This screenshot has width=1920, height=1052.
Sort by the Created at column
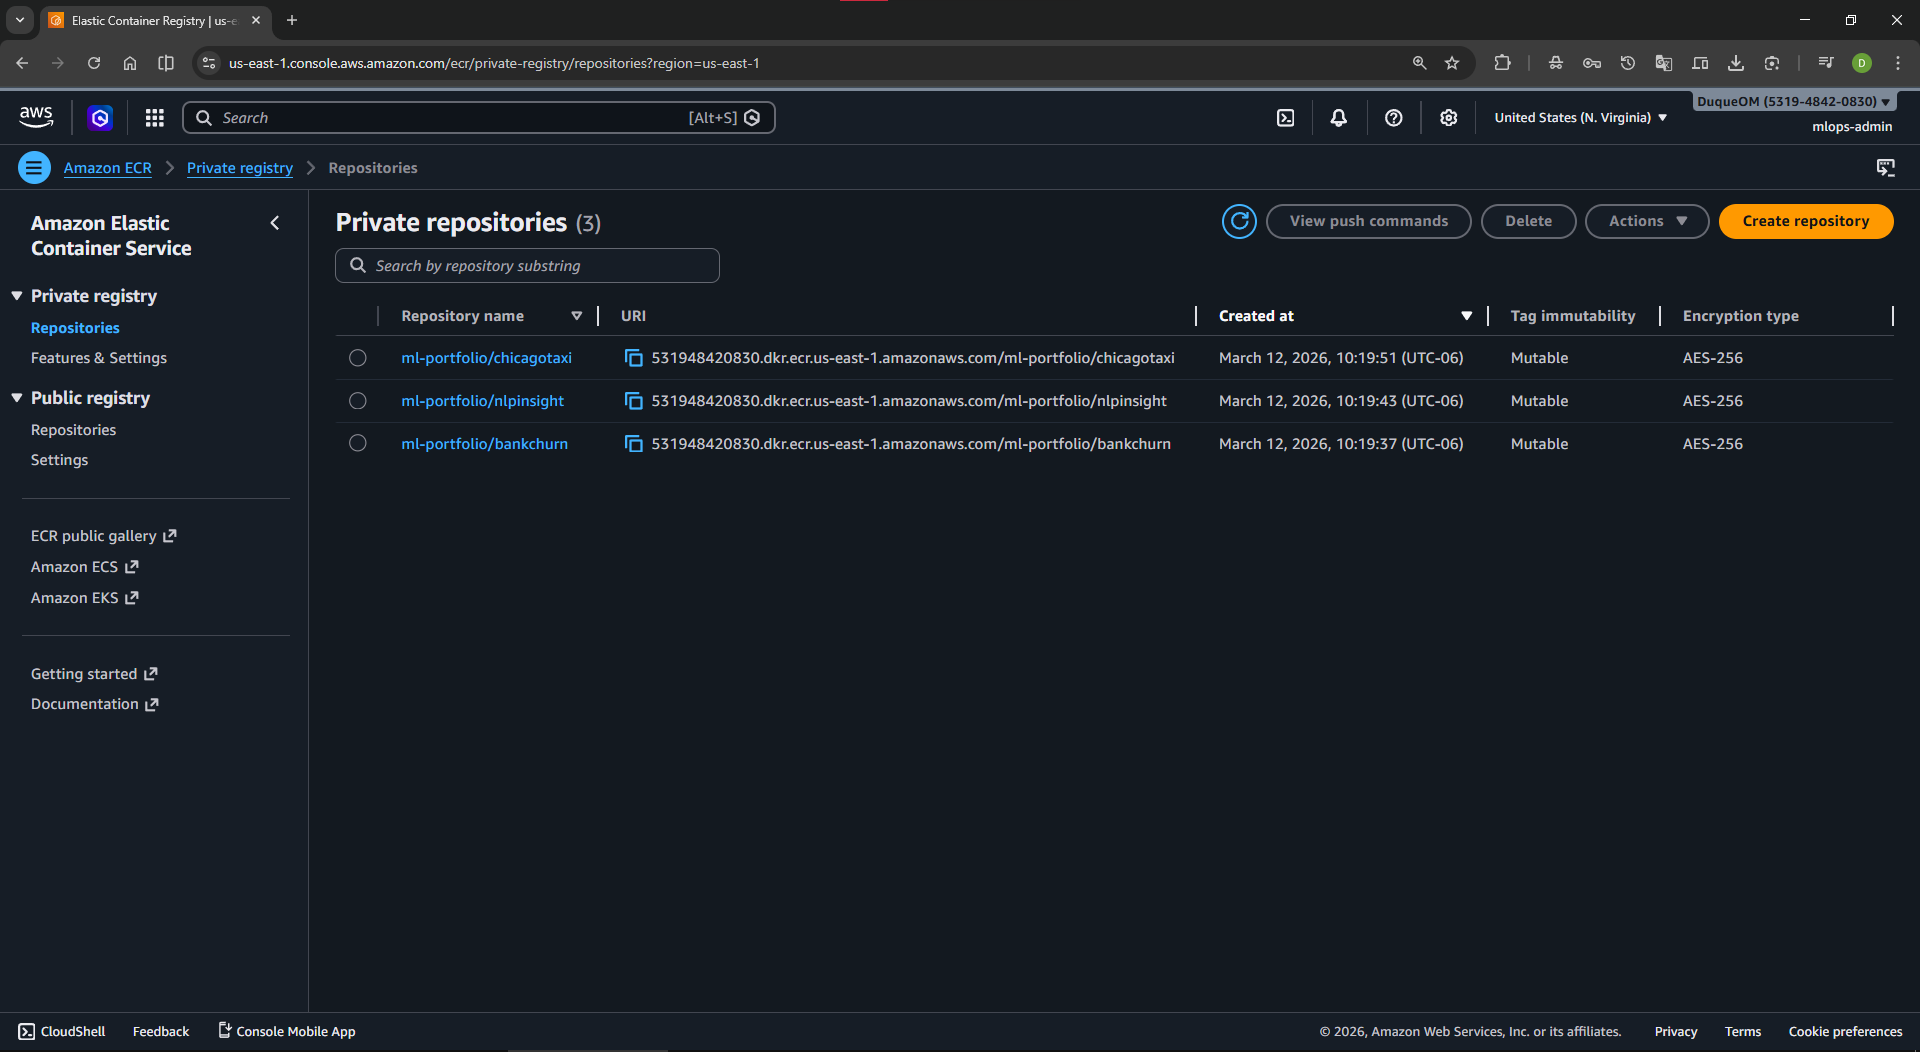(x=1256, y=316)
